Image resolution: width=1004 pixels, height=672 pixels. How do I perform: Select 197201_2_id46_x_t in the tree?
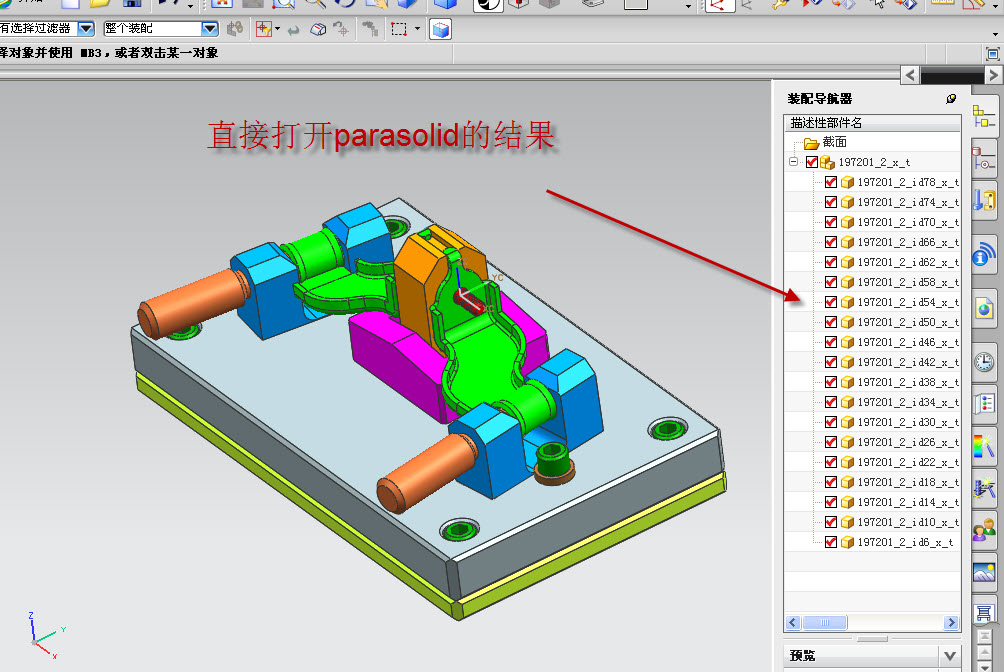[908, 342]
